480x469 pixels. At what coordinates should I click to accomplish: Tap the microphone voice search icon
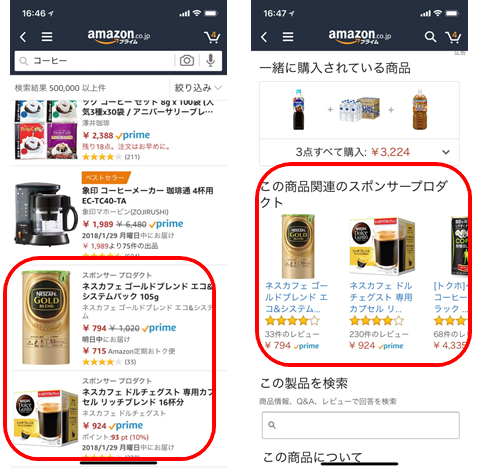tap(210, 60)
